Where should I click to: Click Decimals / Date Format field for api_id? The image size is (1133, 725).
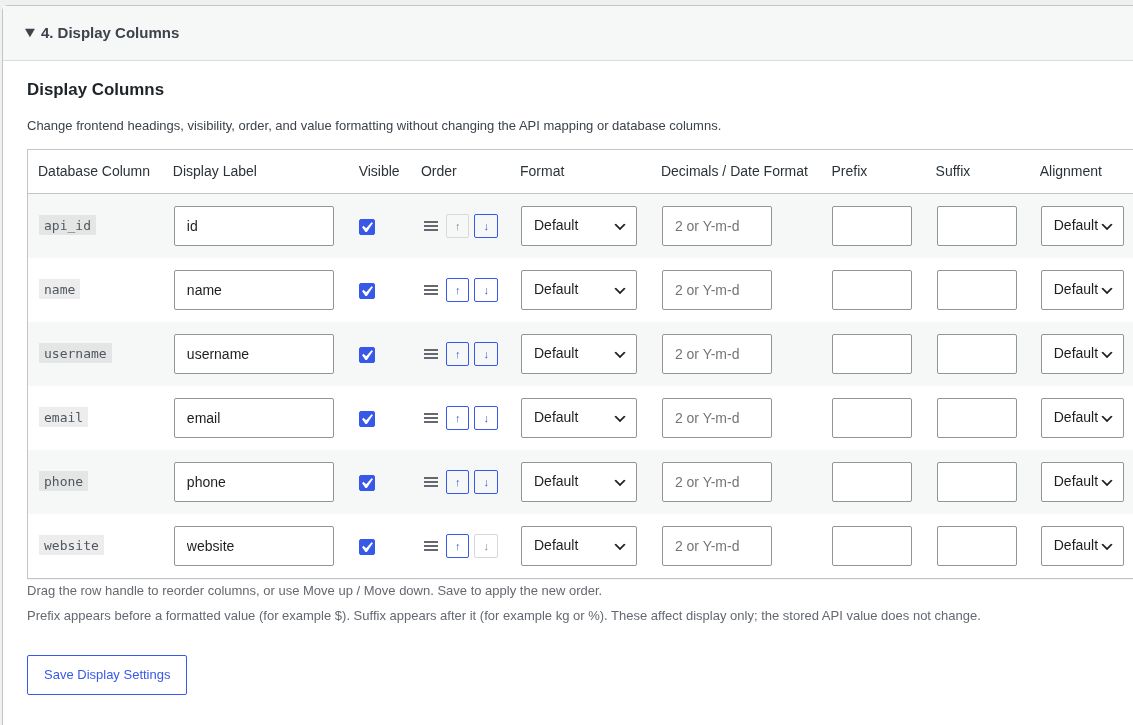(x=717, y=226)
